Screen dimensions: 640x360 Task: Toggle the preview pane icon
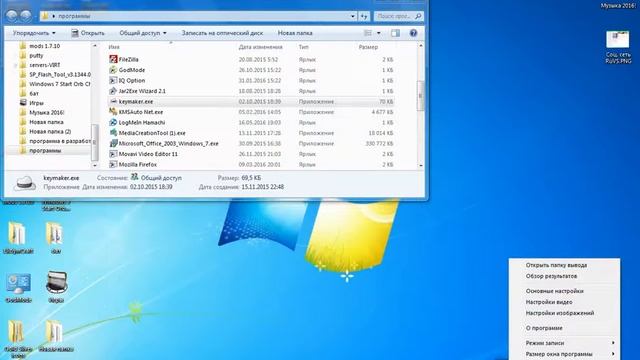click(x=395, y=33)
